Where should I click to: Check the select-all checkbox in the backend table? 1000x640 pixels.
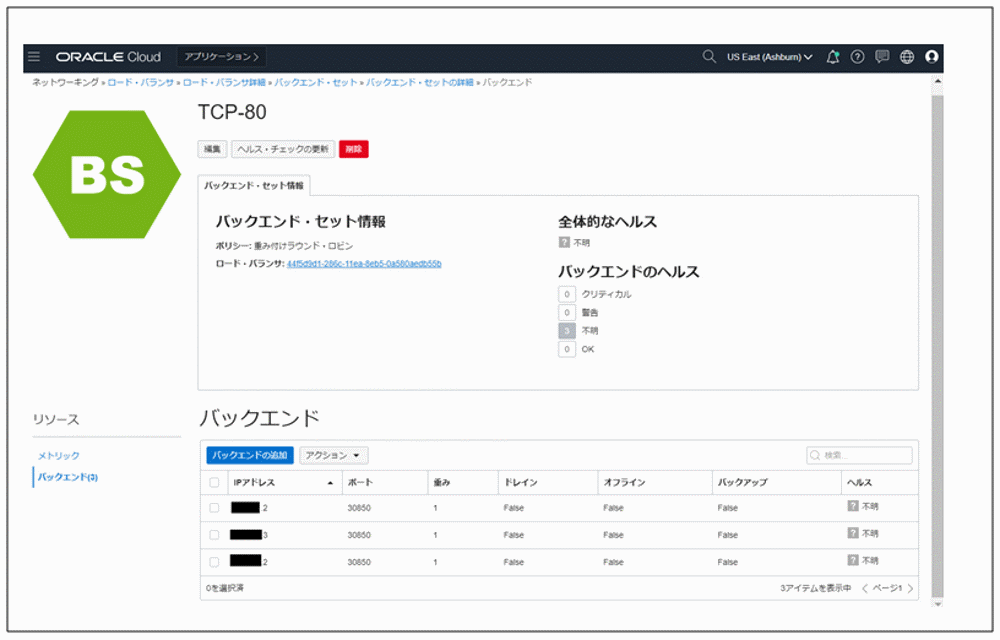[213, 482]
